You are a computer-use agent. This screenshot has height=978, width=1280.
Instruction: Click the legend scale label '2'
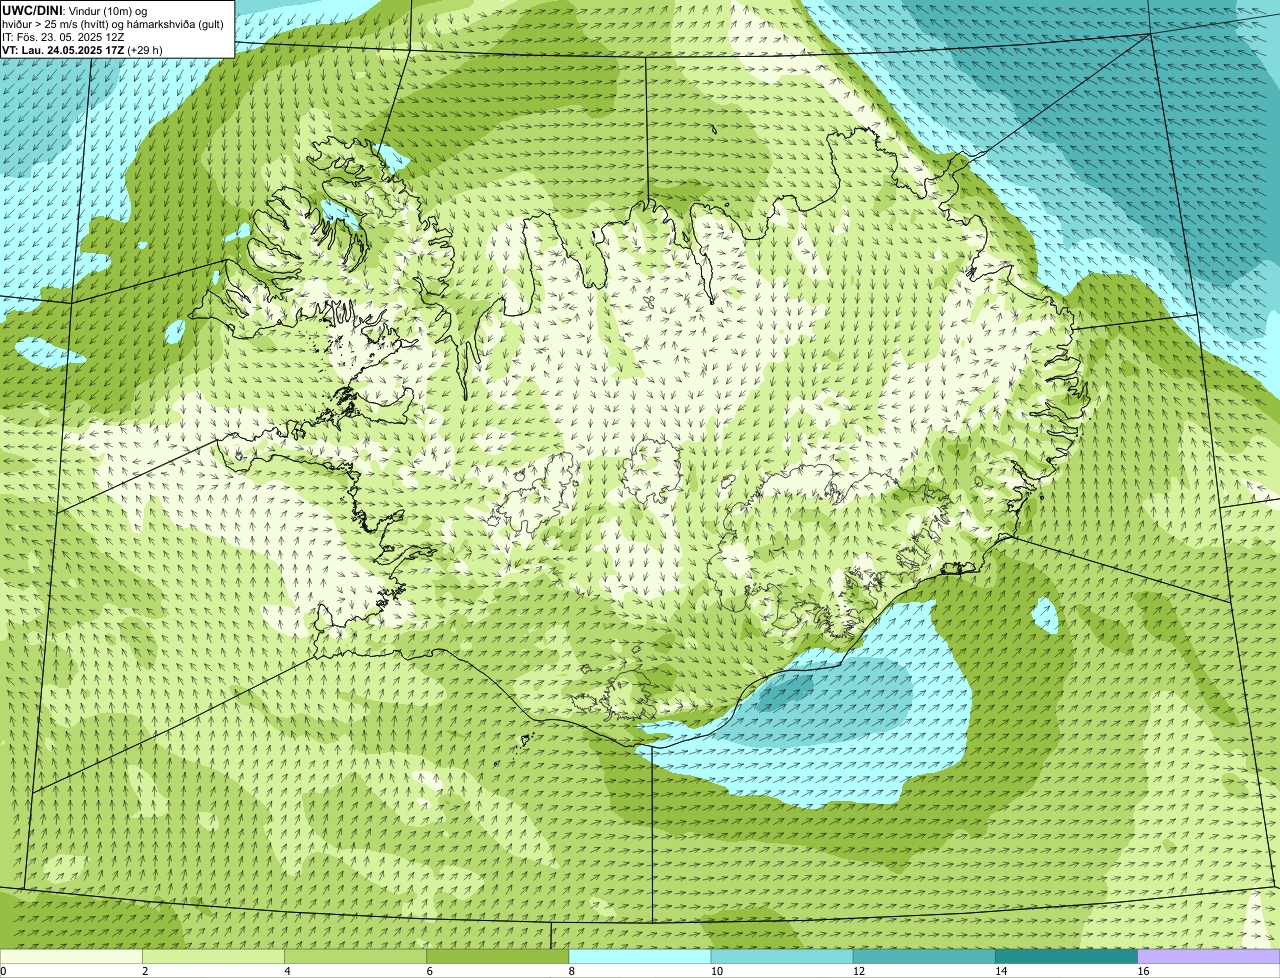[145, 971]
